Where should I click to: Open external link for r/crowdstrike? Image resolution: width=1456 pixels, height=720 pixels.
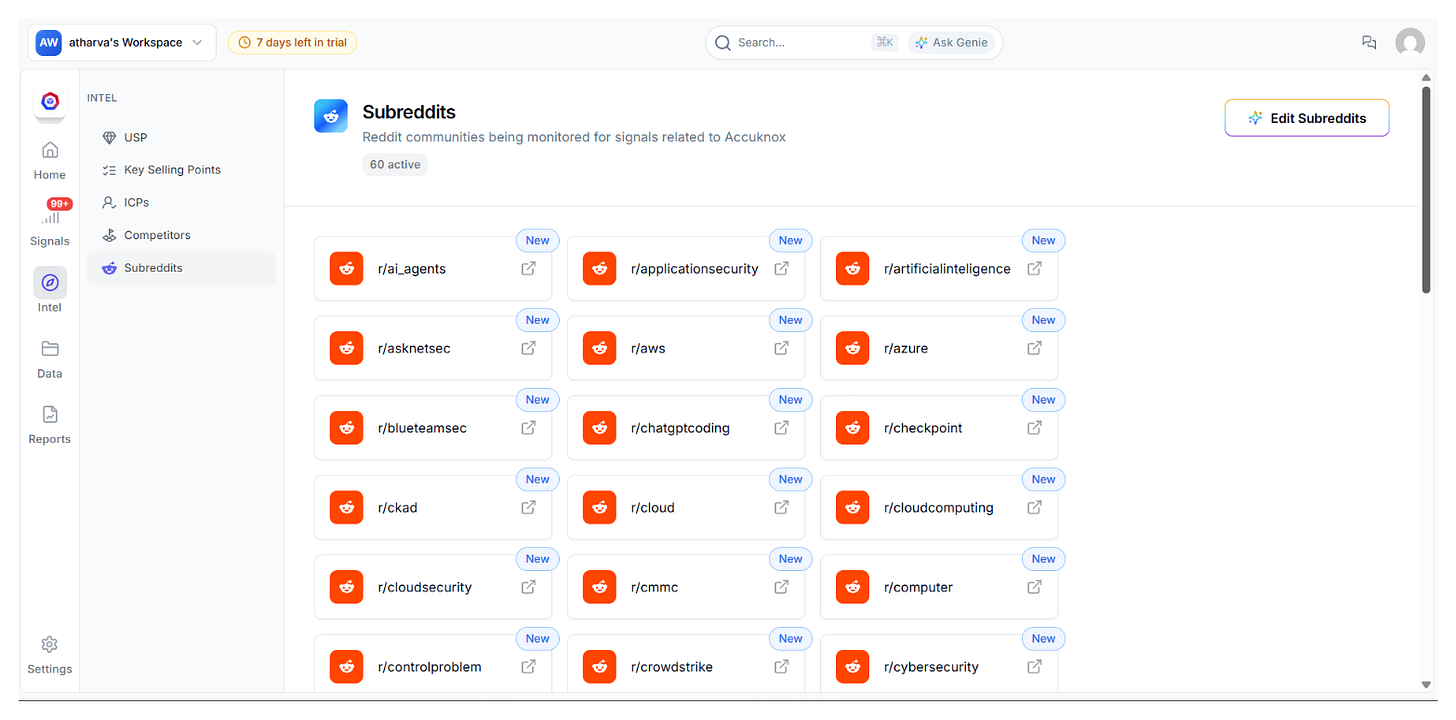click(782, 666)
